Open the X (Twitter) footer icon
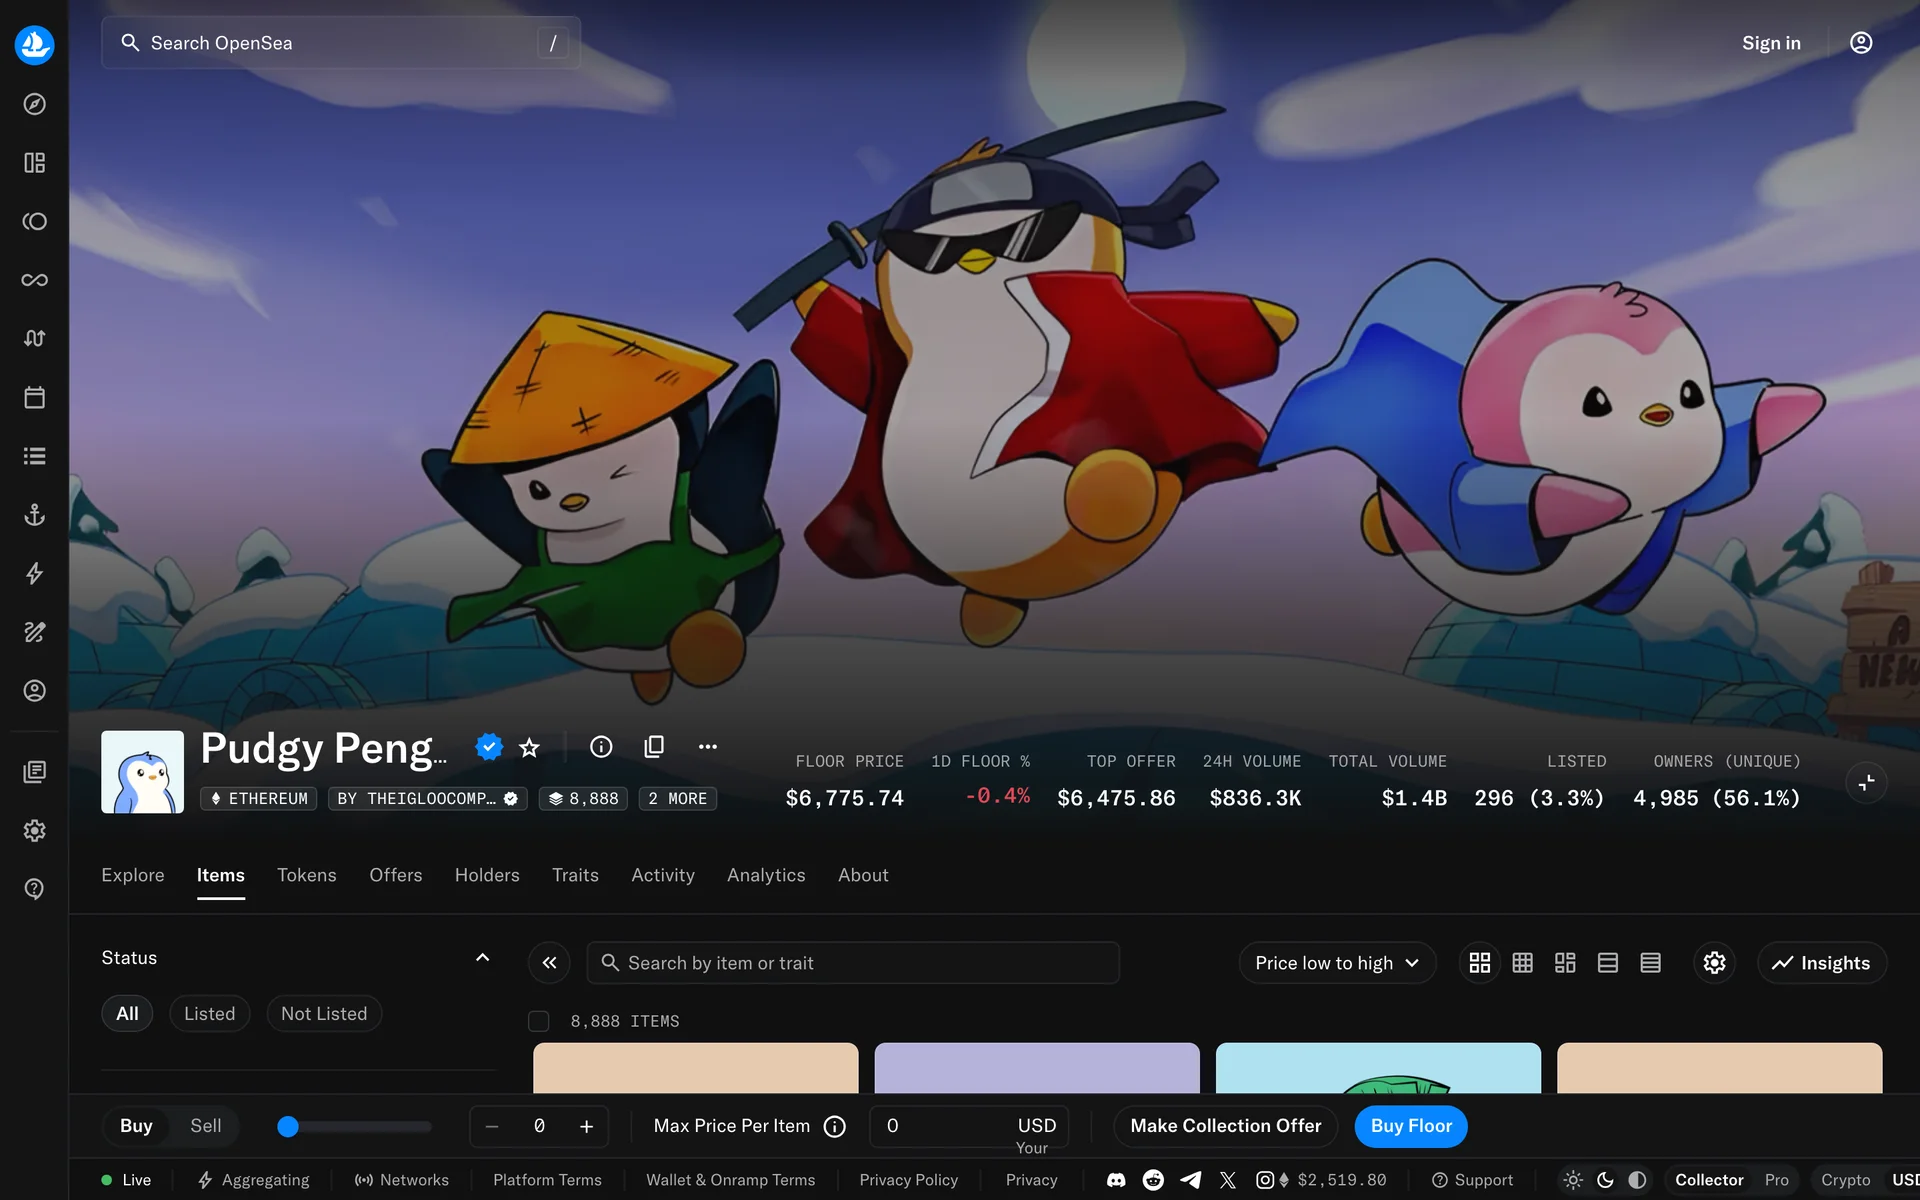The height and width of the screenshot is (1200, 1920). pyautogui.click(x=1228, y=1180)
